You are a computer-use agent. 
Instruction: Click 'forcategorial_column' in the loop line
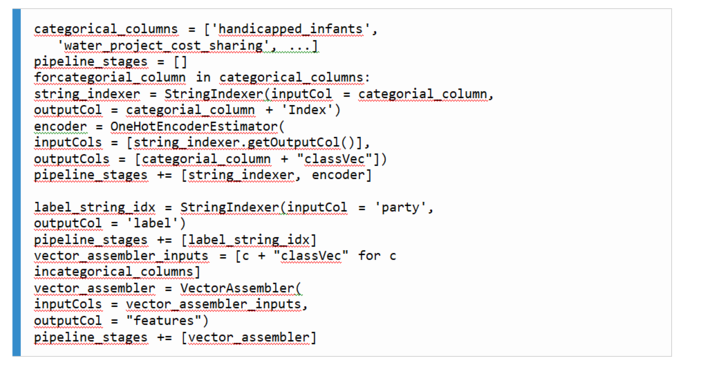(x=110, y=78)
